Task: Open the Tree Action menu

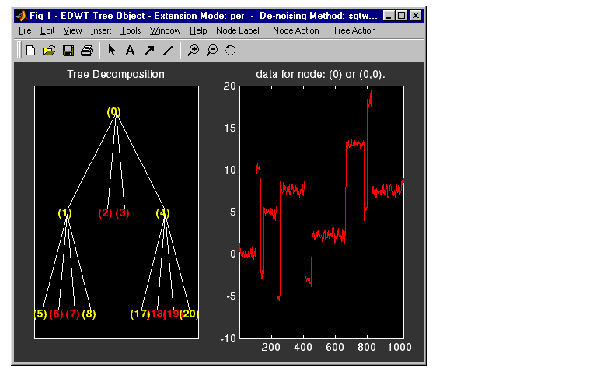Action: pos(354,31)
